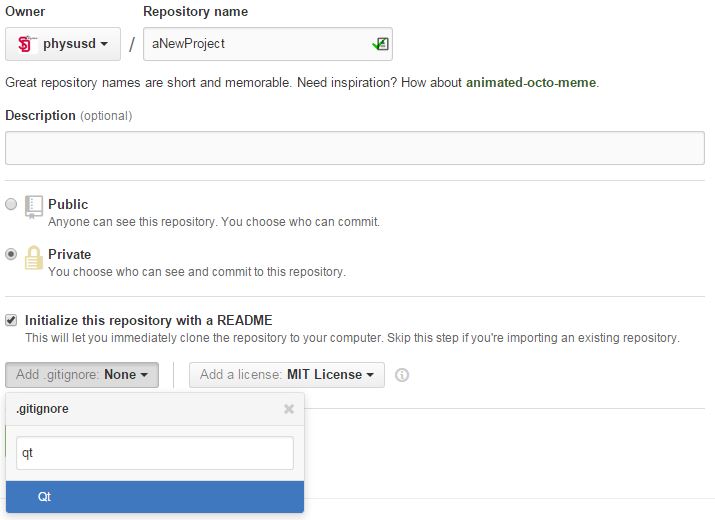Click the Public label text
The image size is (715, 520).
[x=68, y=204]
